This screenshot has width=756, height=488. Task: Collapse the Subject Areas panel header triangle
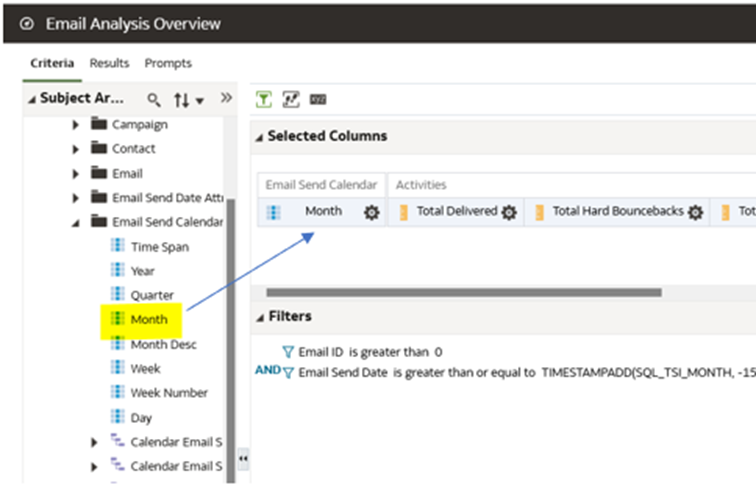tap(32, 99)
